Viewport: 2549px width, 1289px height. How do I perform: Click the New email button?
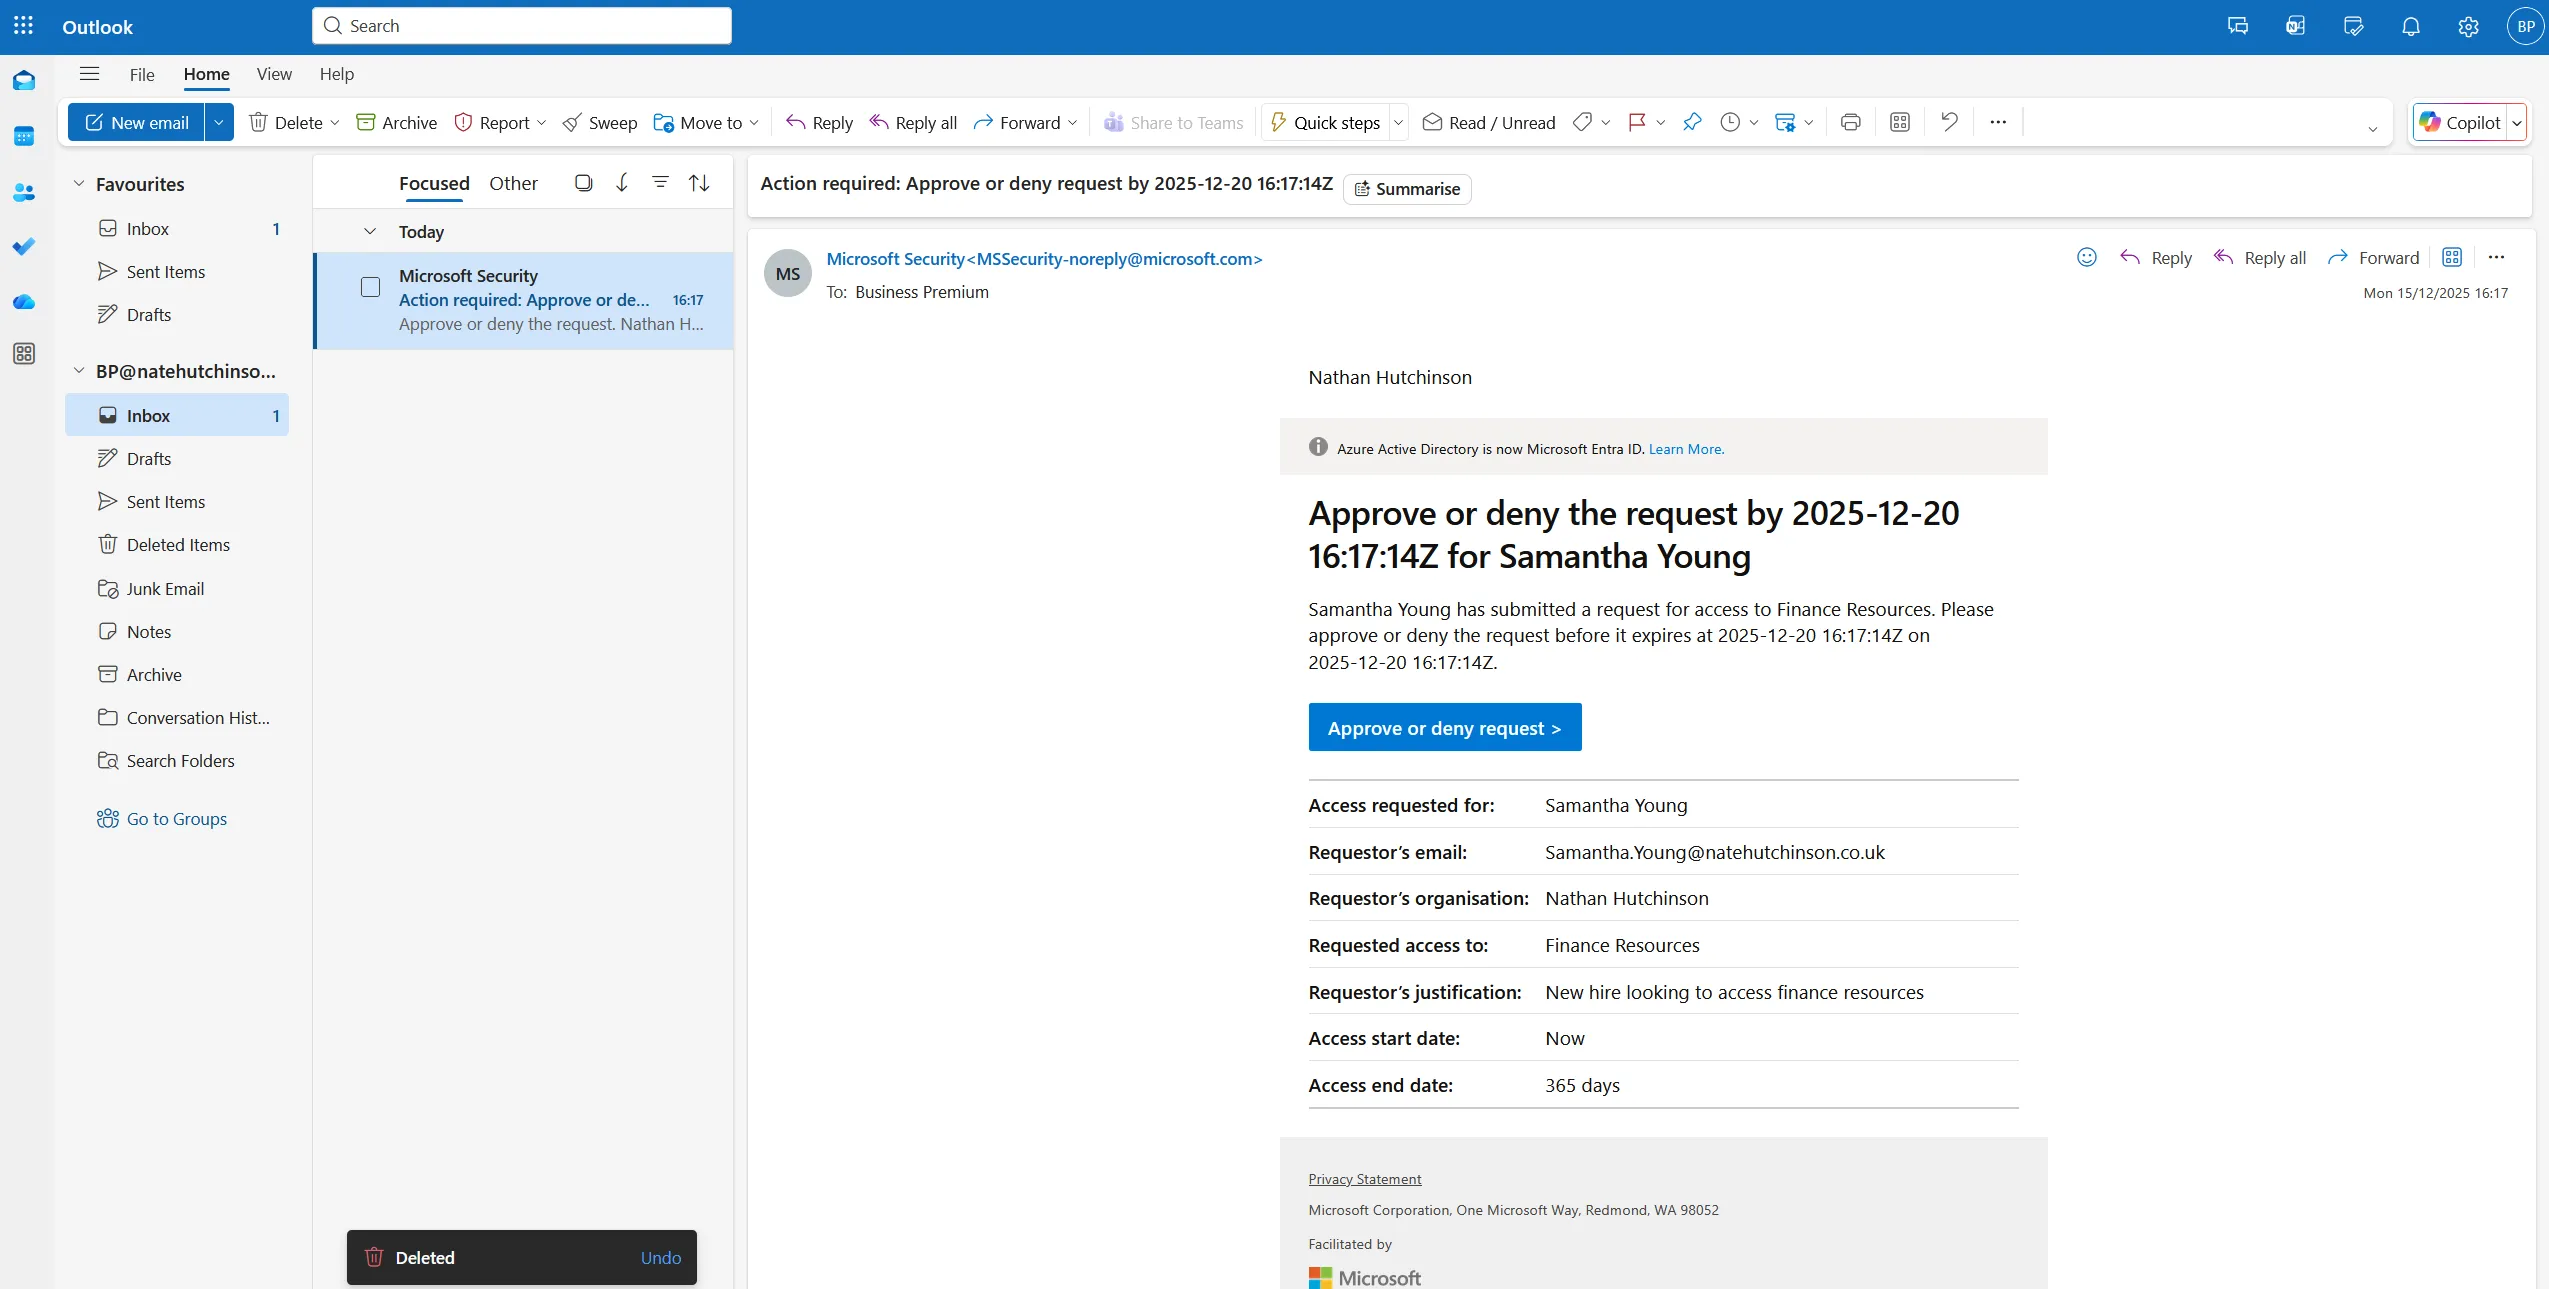(137, 122)
